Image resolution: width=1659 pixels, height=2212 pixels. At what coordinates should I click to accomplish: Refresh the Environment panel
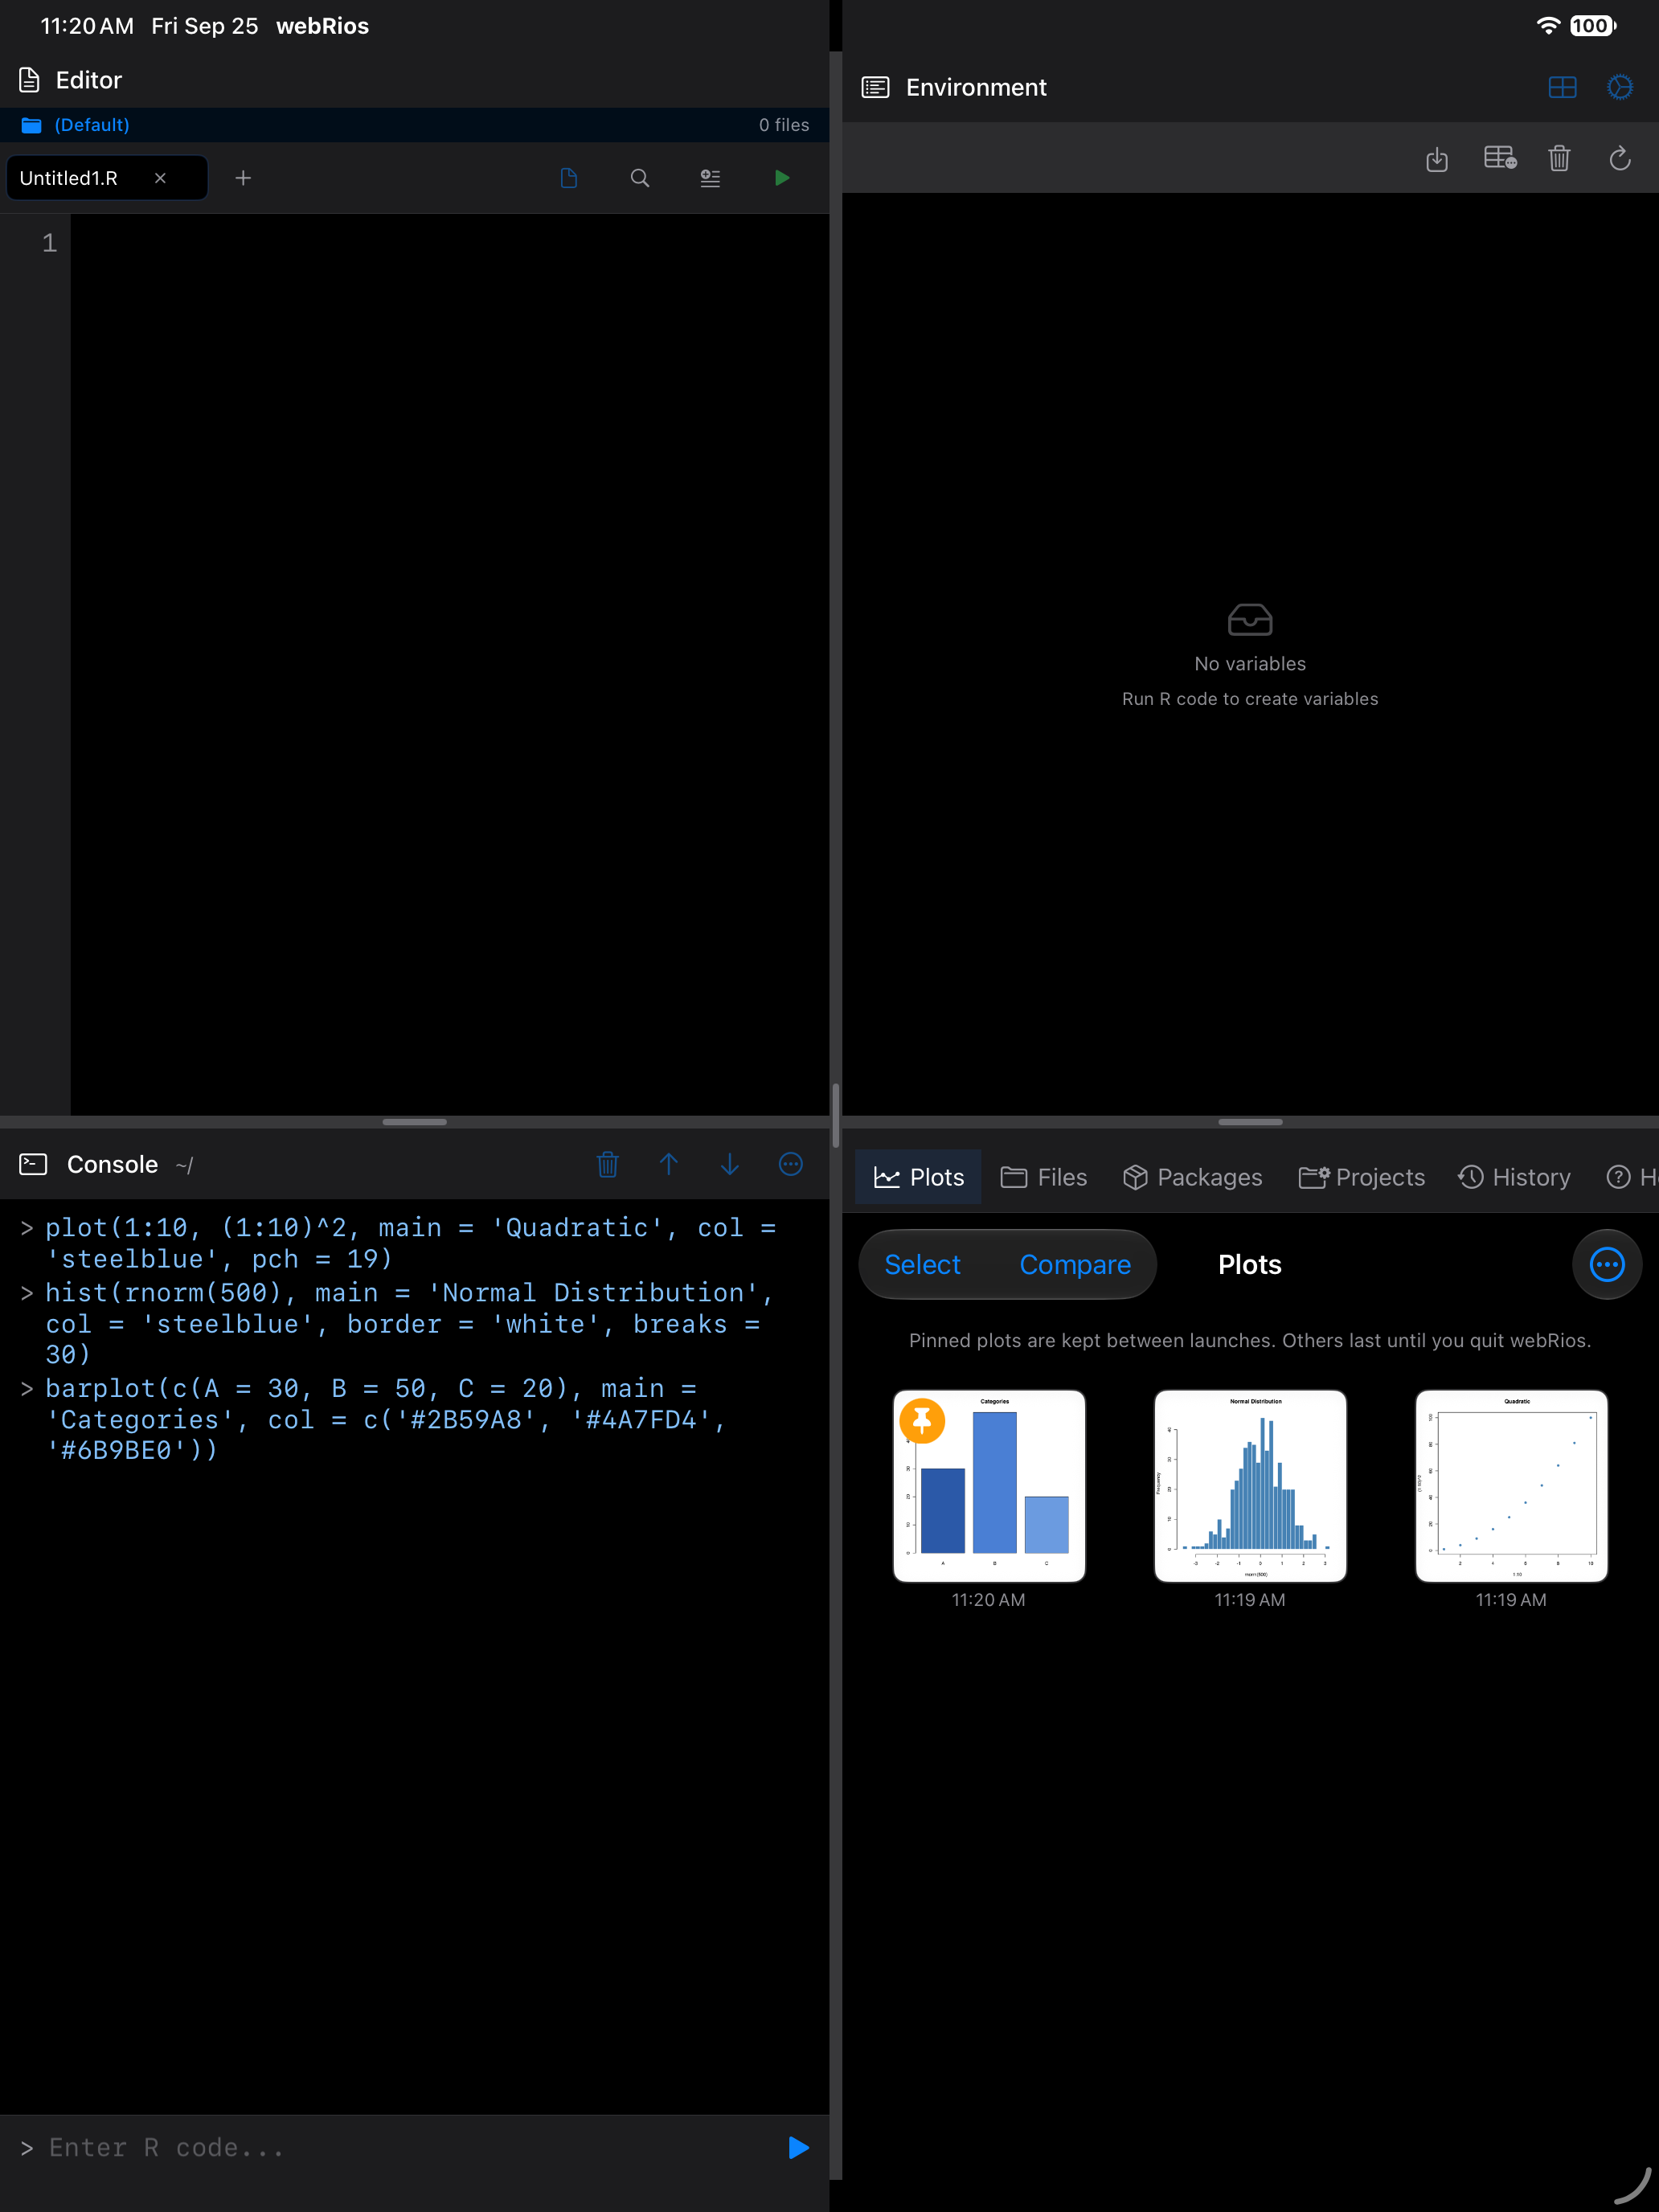1620,158
